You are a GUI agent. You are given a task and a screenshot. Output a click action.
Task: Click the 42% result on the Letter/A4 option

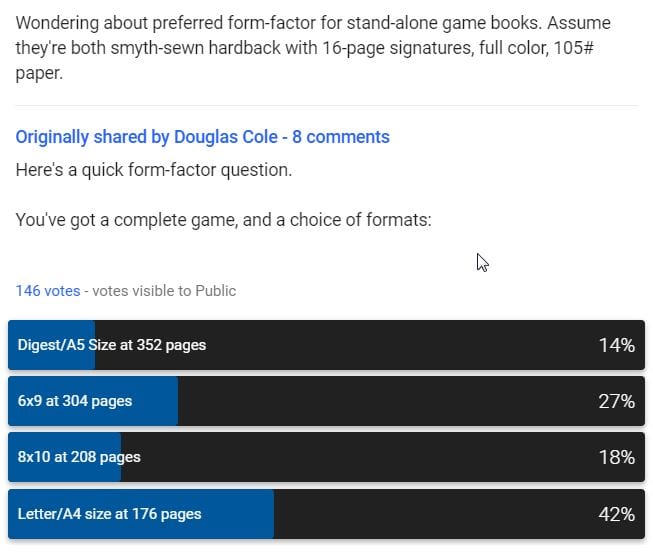point(617,514)
